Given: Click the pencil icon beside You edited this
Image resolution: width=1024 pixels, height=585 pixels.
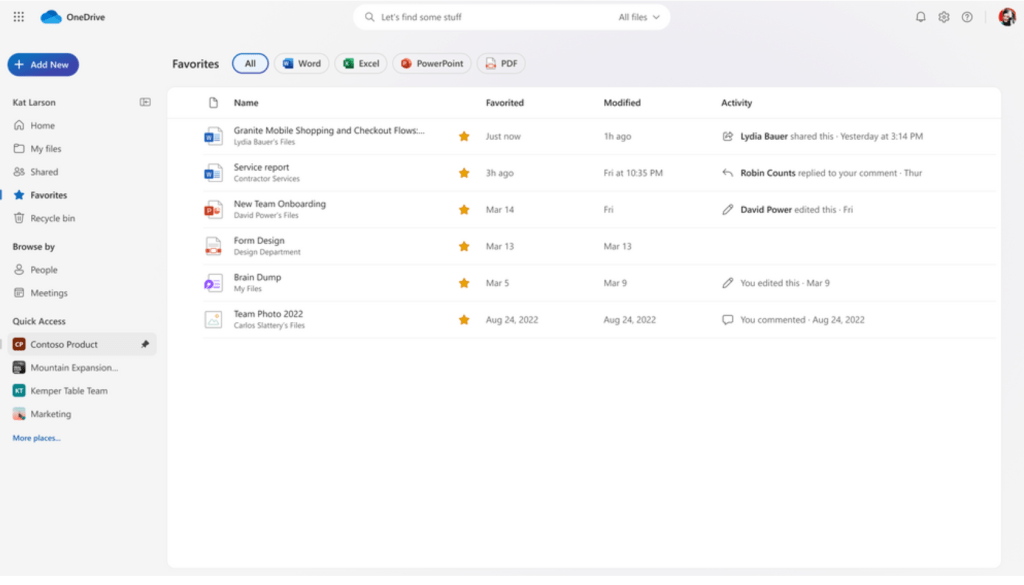Looking at the screenshot, I should tap(728, 283).
